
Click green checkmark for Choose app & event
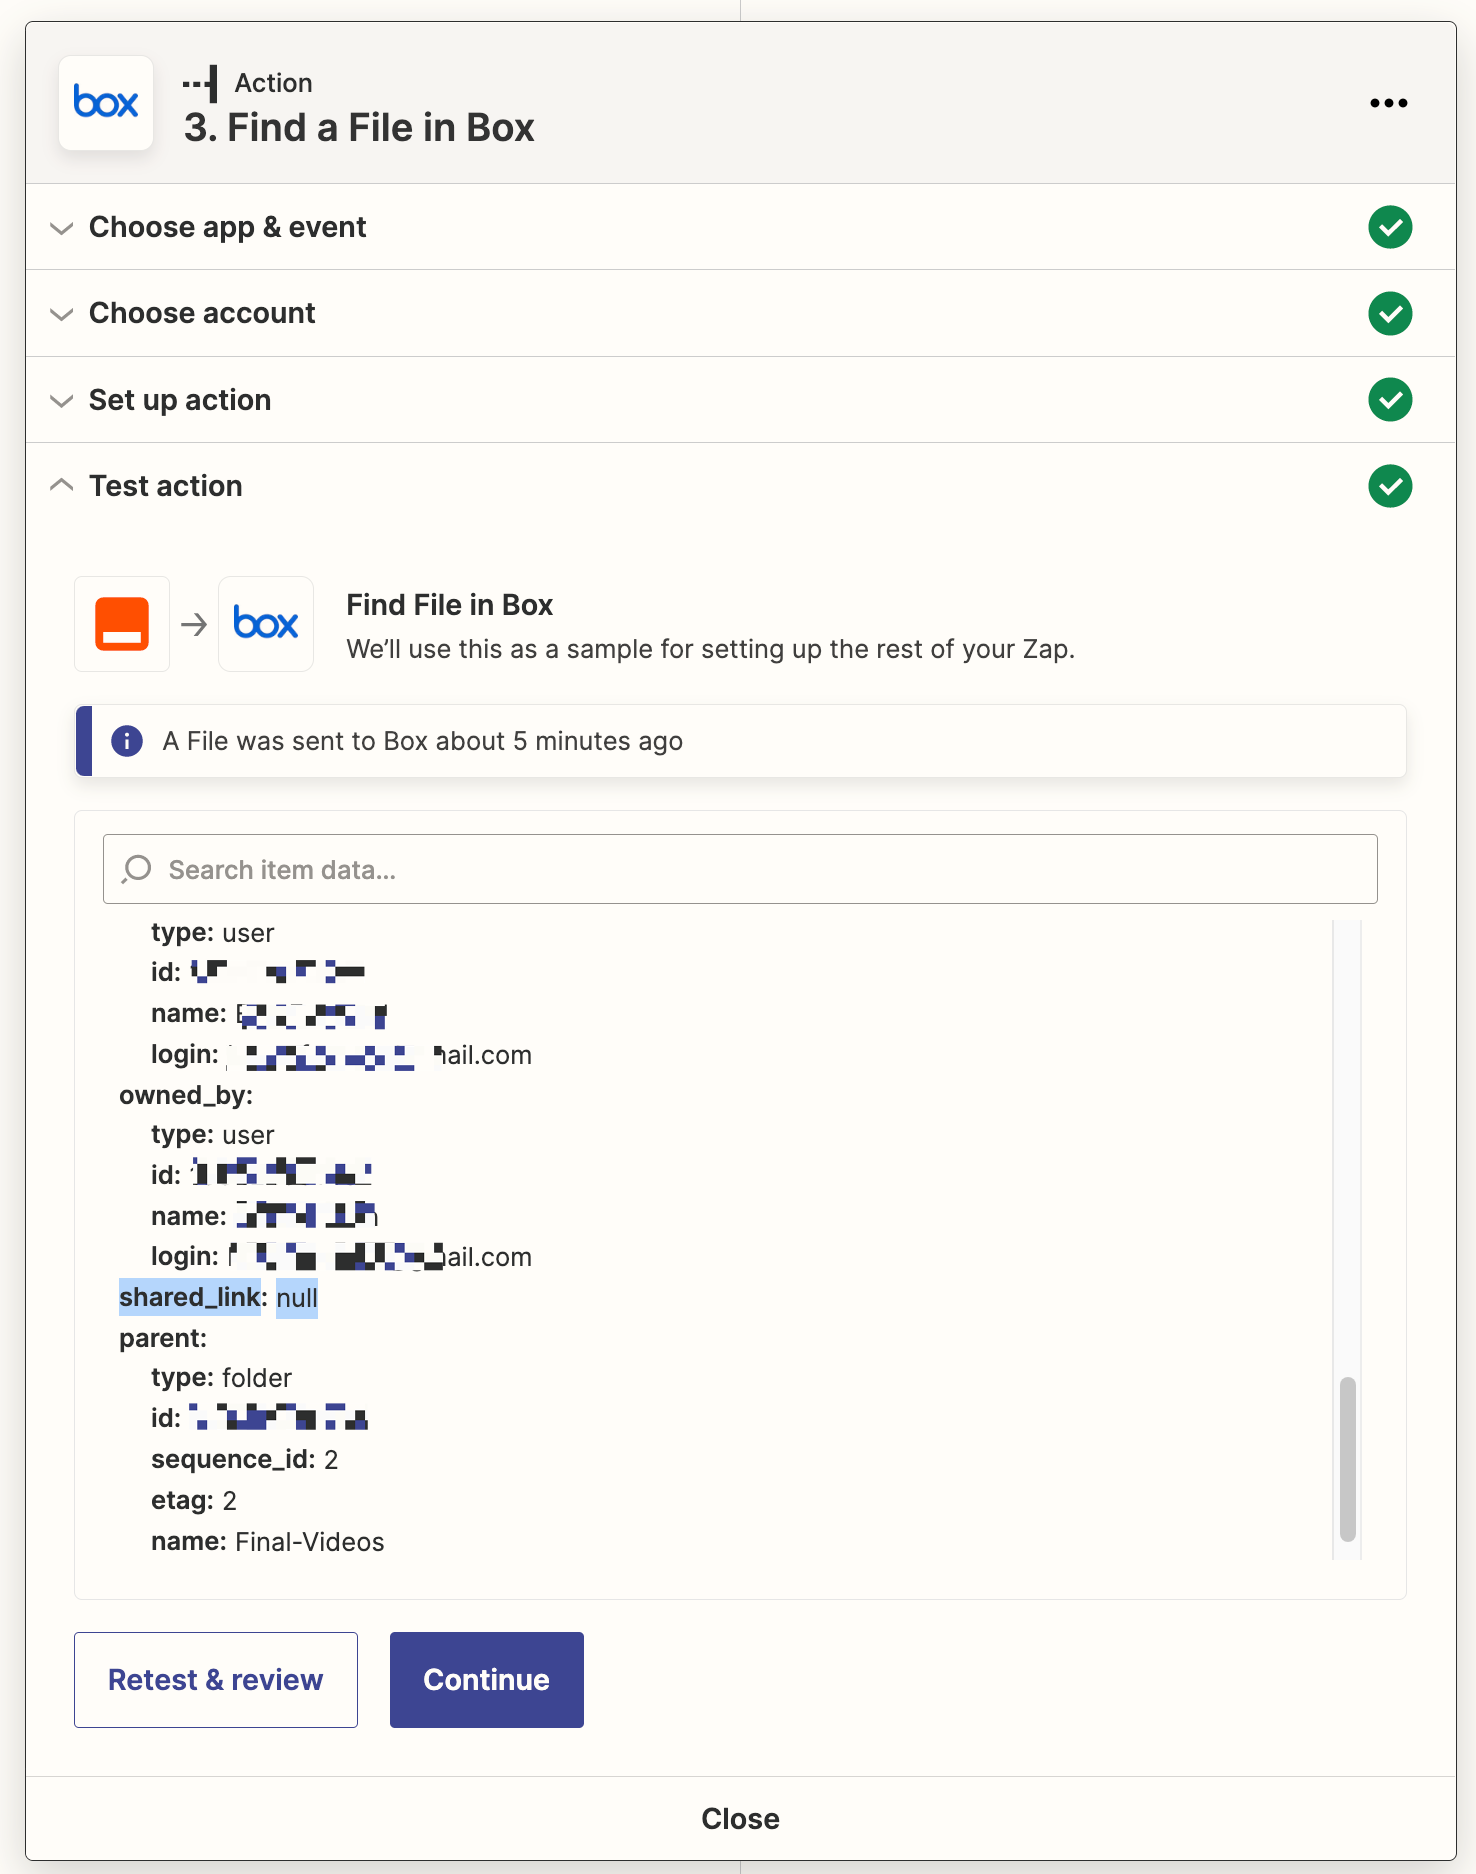(x=1390, y=227)
